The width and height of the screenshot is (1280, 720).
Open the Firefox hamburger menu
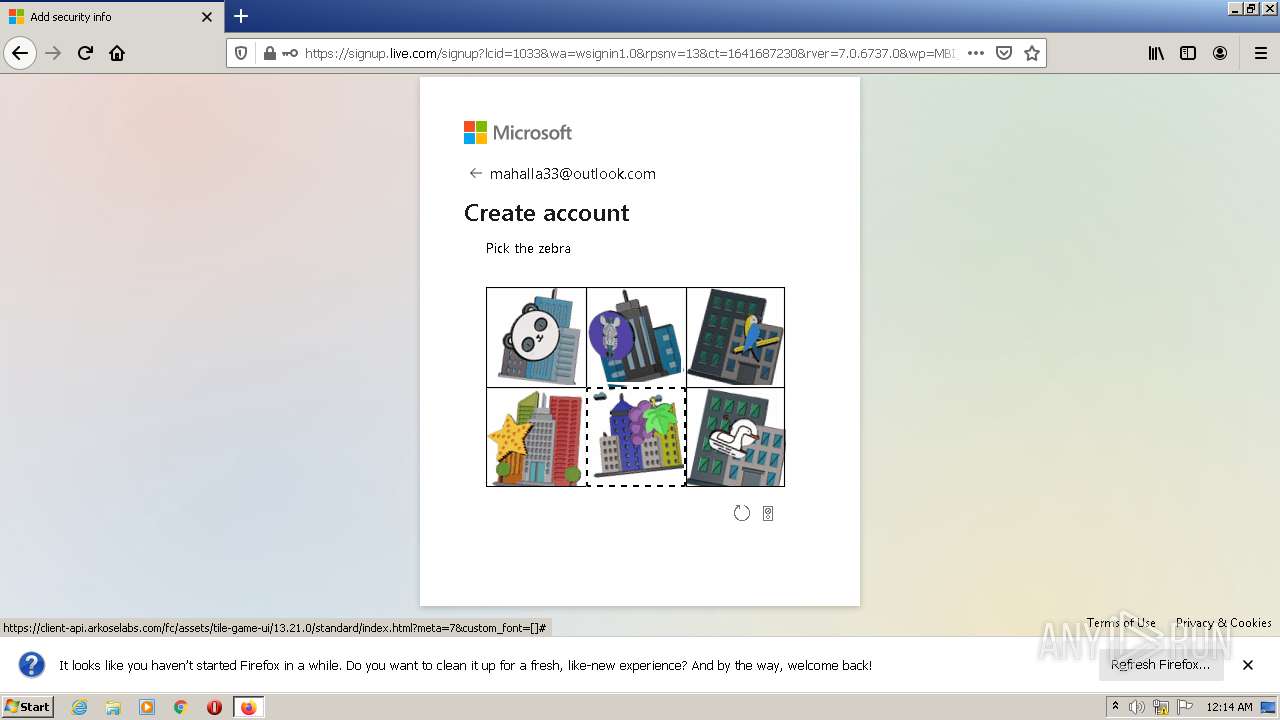point(1260,53)
